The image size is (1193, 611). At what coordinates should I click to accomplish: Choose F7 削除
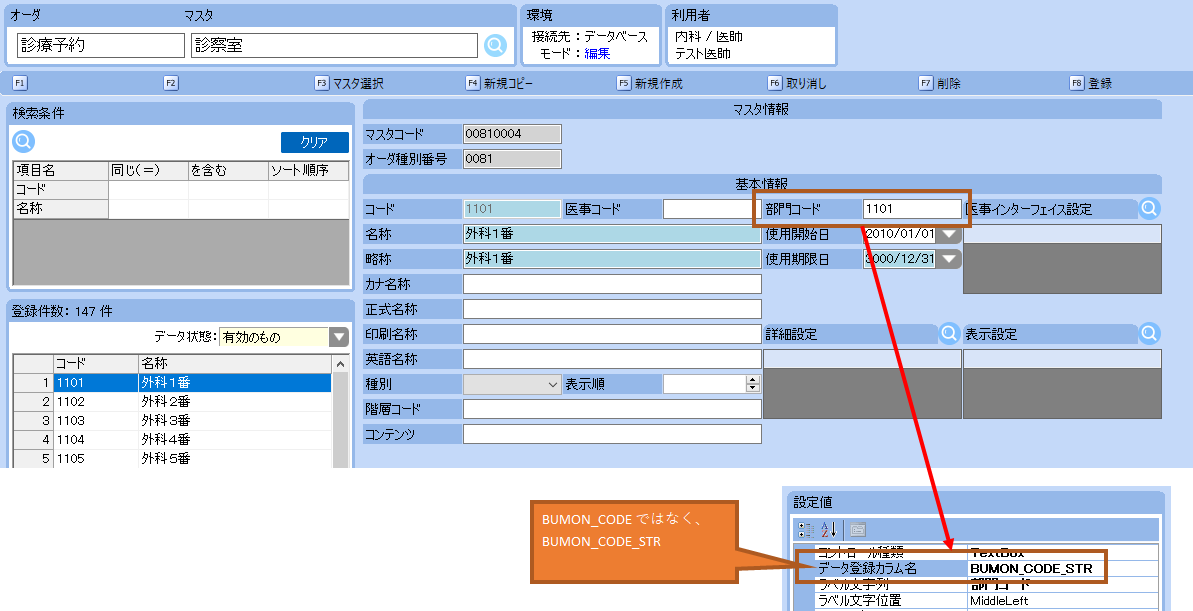940,83
